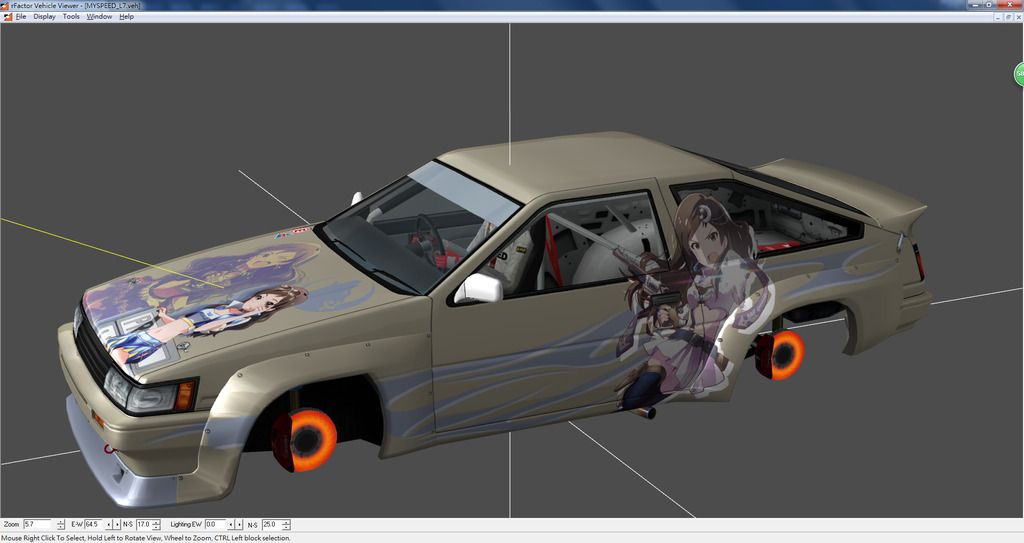The height and width of the screenshot is (543, 1024).
Task: Close the inner MYSPEED_L7.veh document window
Action: (x=1019, y=18)
